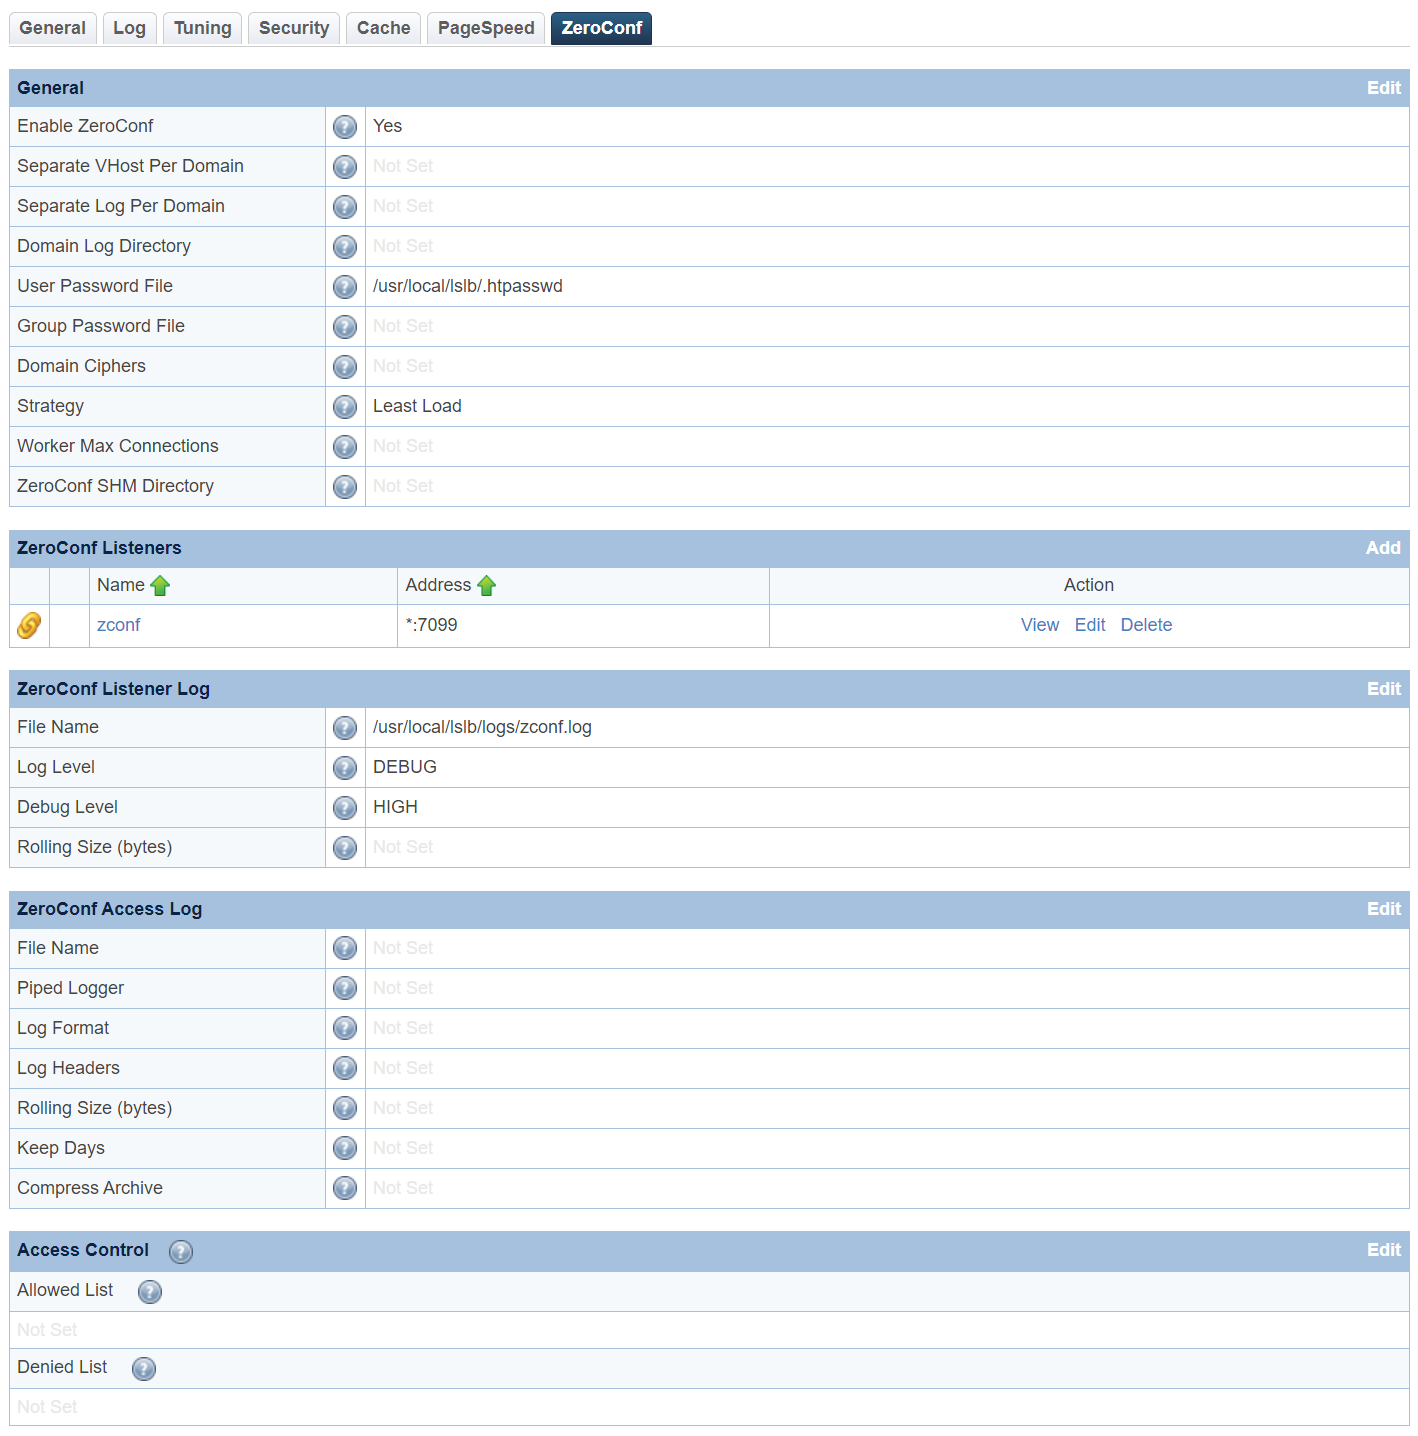Switch to the PageSpeed tab
Screen dimensions: 1418x1436
[x=485, y=28]
